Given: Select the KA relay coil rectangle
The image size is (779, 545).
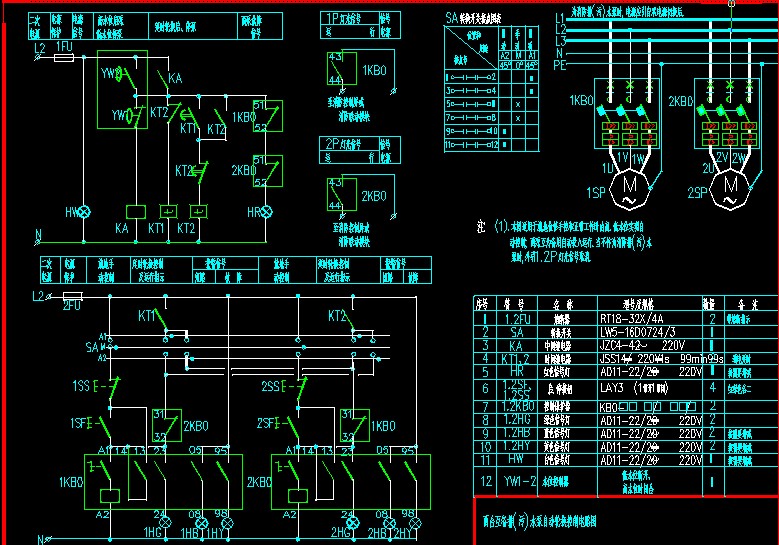Looking at the screenshot, I should (x=135, y=212).
